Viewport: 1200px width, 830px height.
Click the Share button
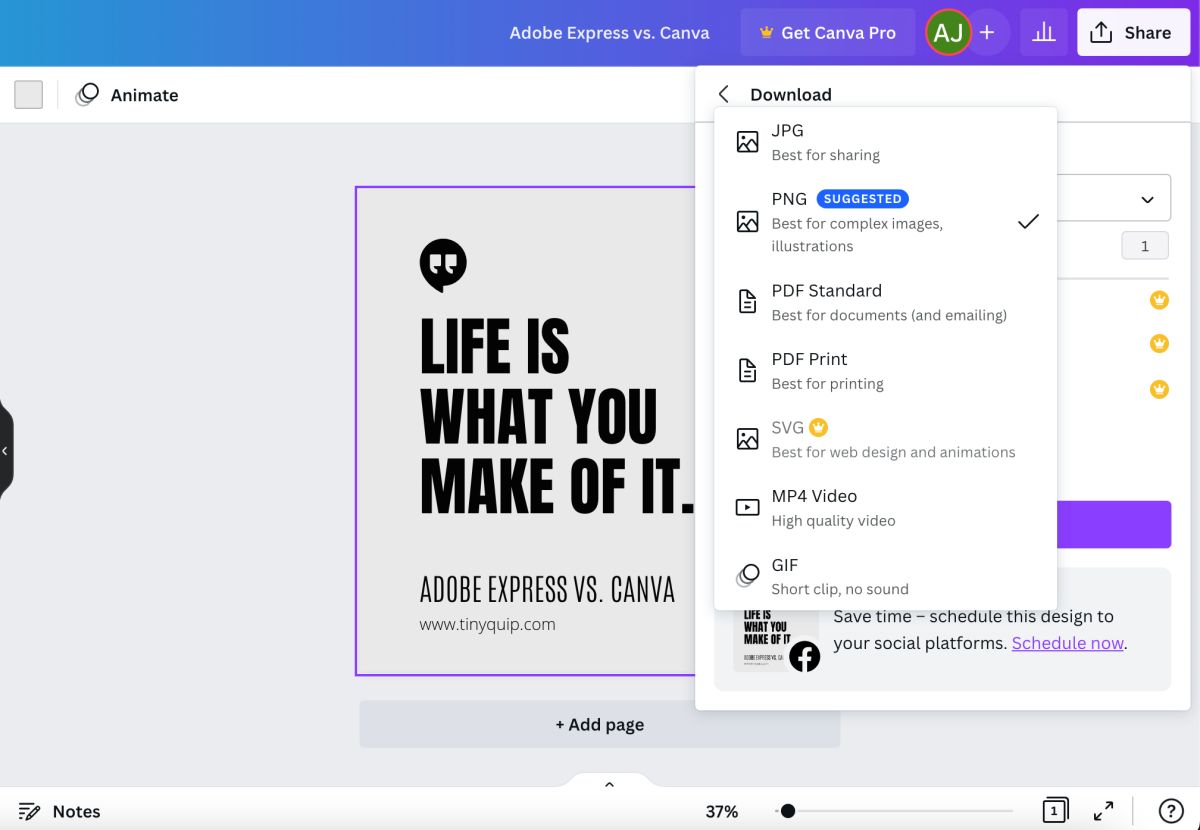tap(1133, 32)
